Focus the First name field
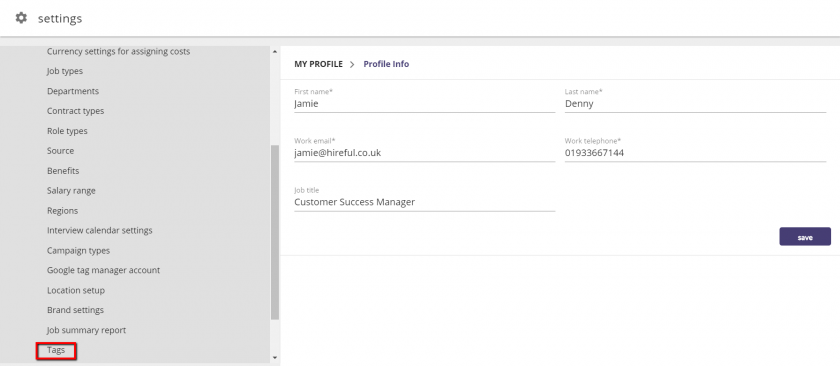This screenshot has height=366, width=840. (x=425, y=104)
